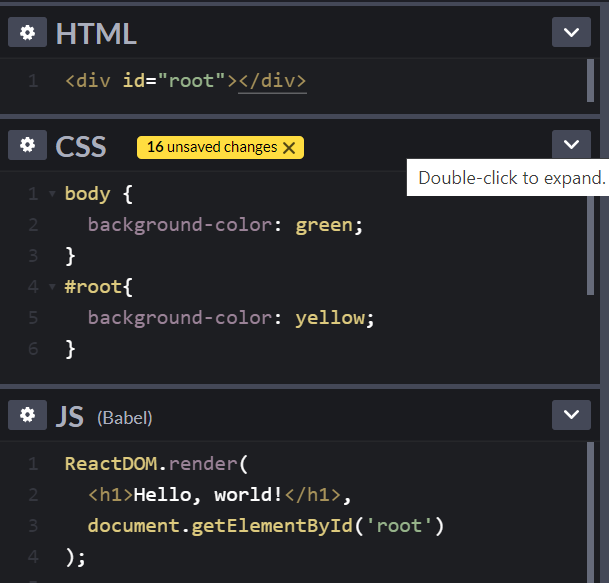The image size is (609, 583).
Task: Place cursor on the yellow color value
Action: [x=330, y=318]
